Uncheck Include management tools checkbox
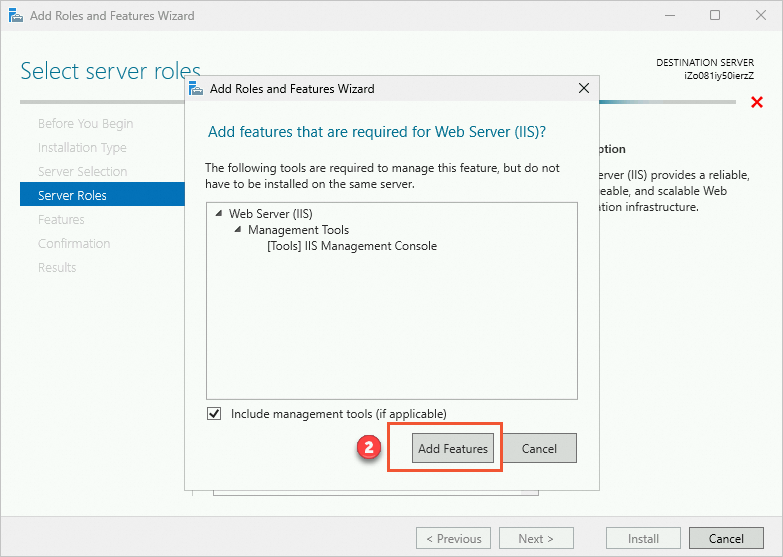The image size is (783, 557). [214, 414]
